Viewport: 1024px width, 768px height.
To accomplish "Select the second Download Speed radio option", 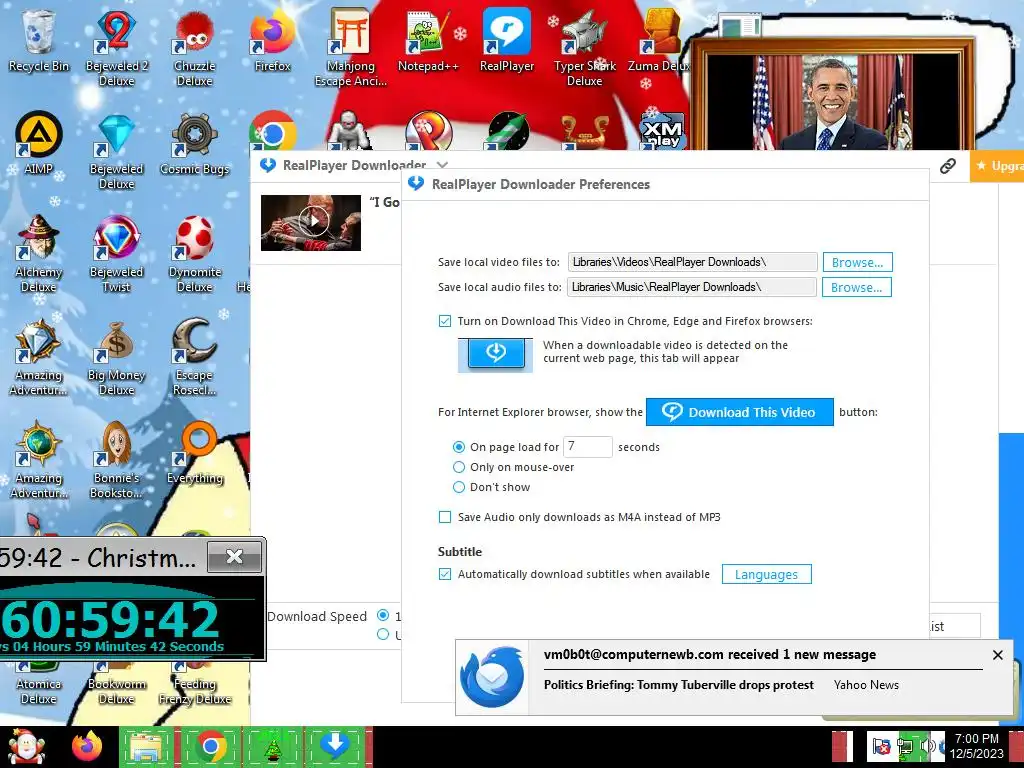I will pos(383,634).
